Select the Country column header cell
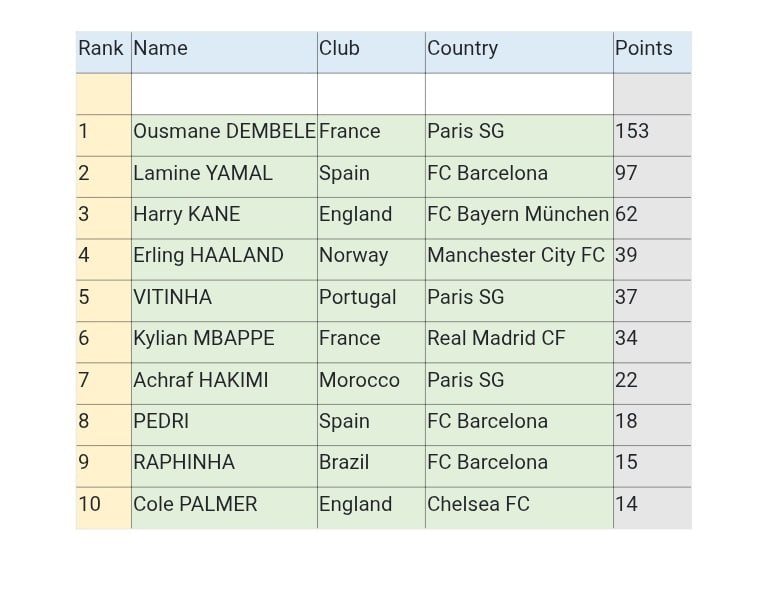Viewport: 761px width, 595px height. (518, 49)
